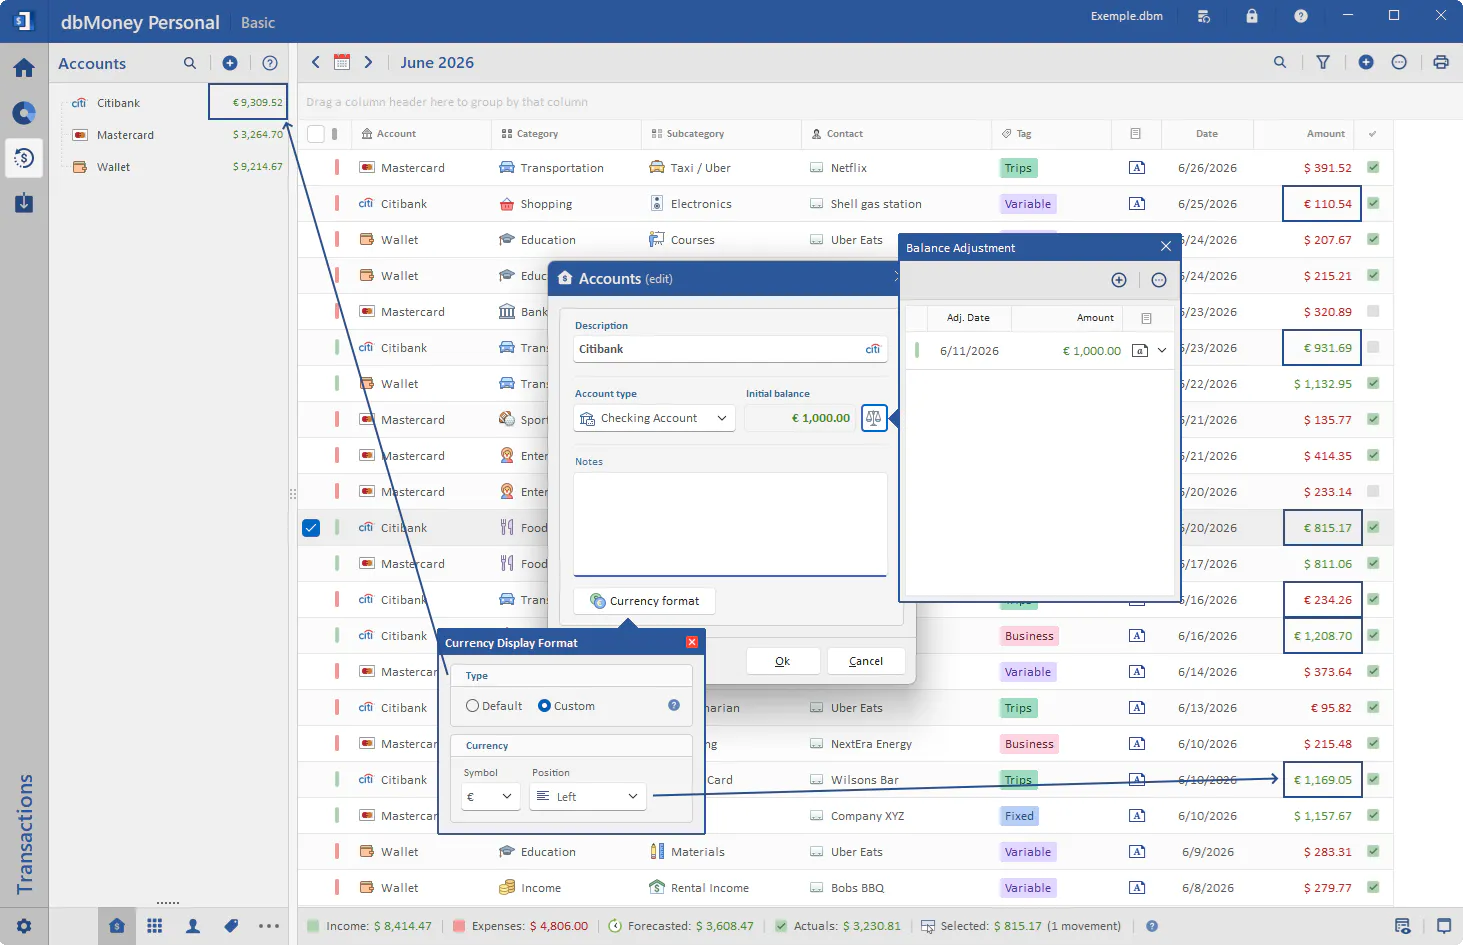
Task: Search transactions with the toolbar magnifier
Action: pyautogui.click(x=1280, y=62)
